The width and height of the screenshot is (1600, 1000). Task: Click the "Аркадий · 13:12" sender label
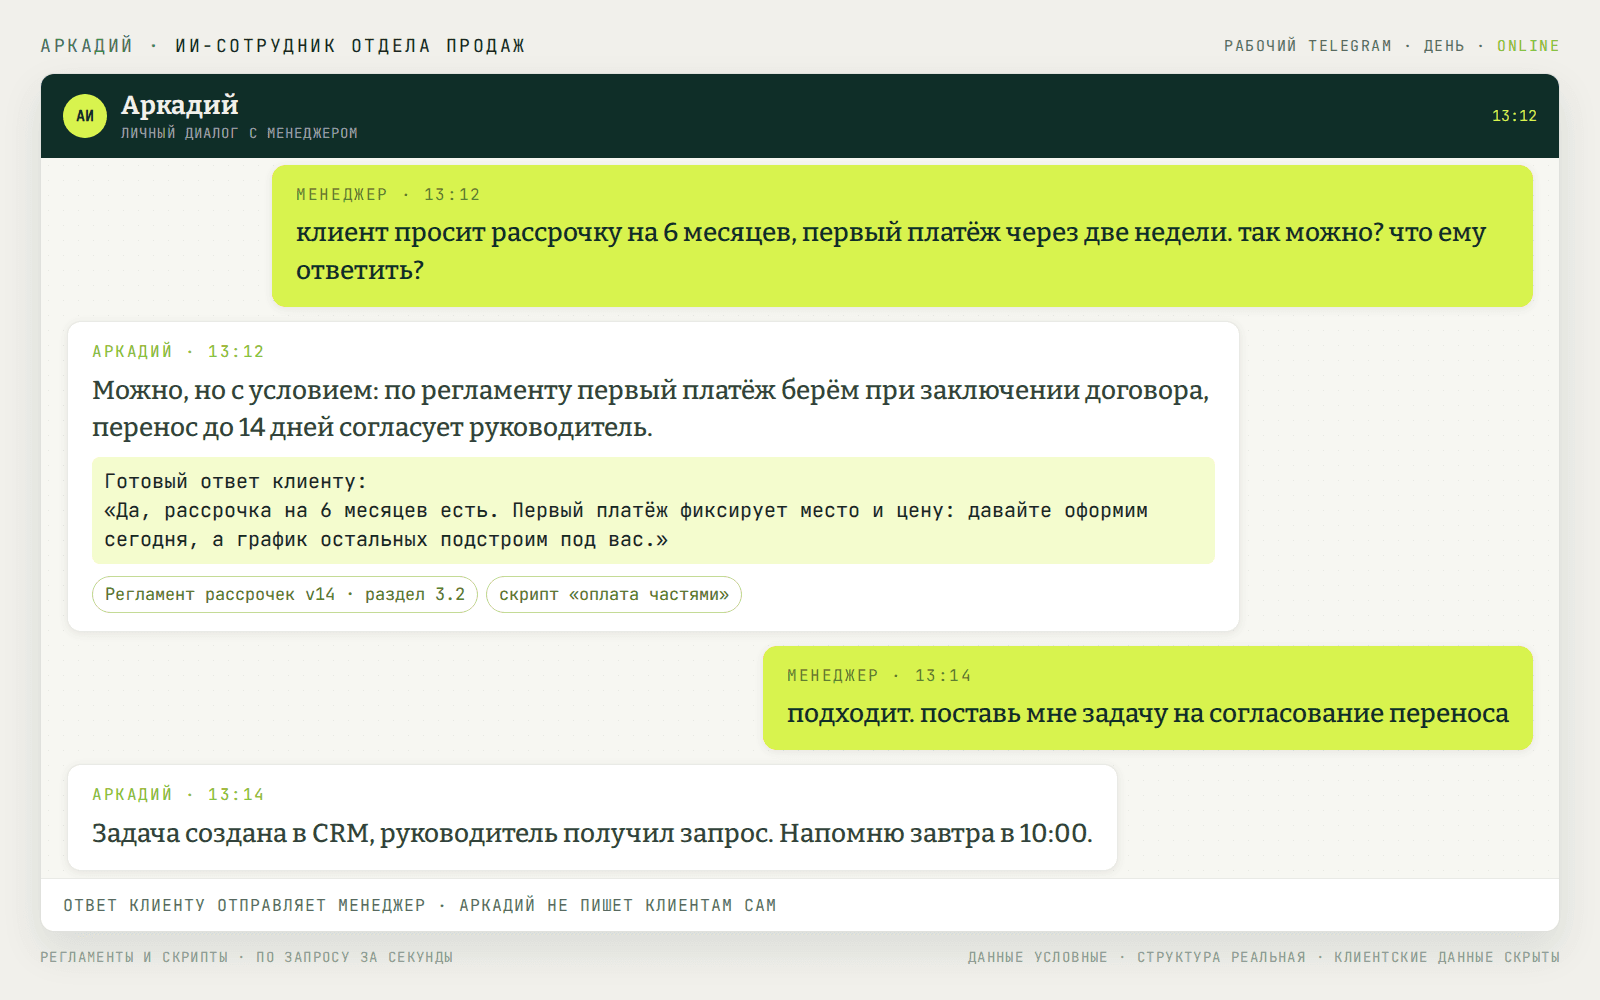(178, 352)
